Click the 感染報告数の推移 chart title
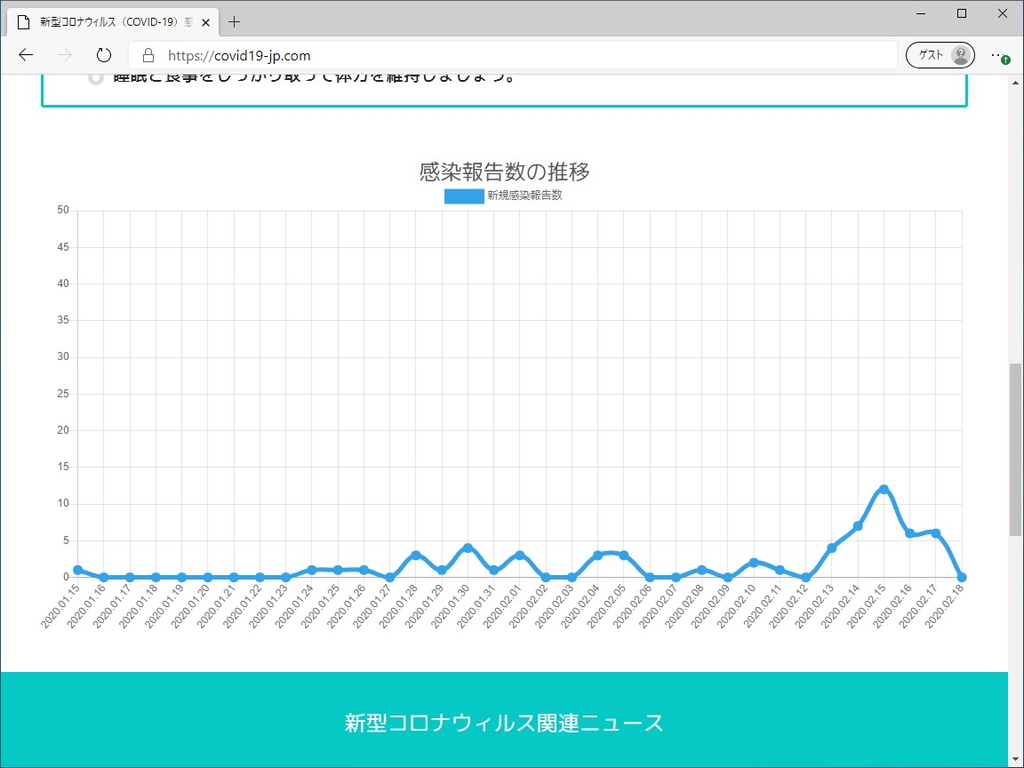Viewport: 1024px width, 768px height. (x=504, y=171)
